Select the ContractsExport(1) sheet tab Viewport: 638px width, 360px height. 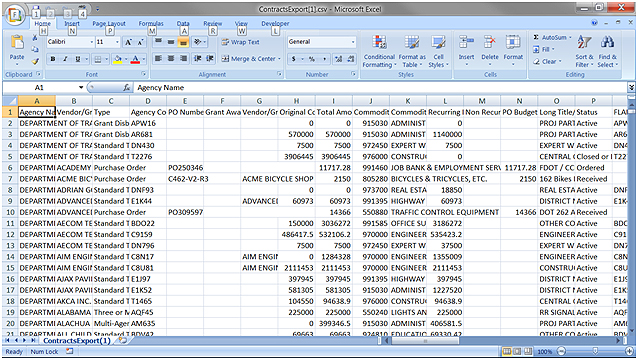click(x=76, y=340)
